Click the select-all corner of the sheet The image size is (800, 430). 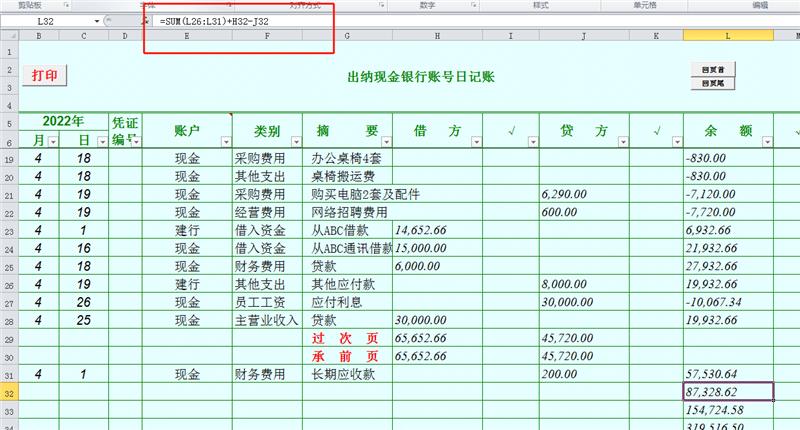coord(9,36)
